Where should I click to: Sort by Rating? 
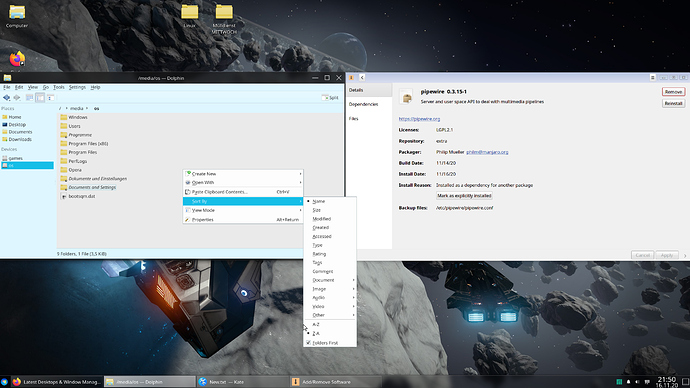(x=330, y=254)
